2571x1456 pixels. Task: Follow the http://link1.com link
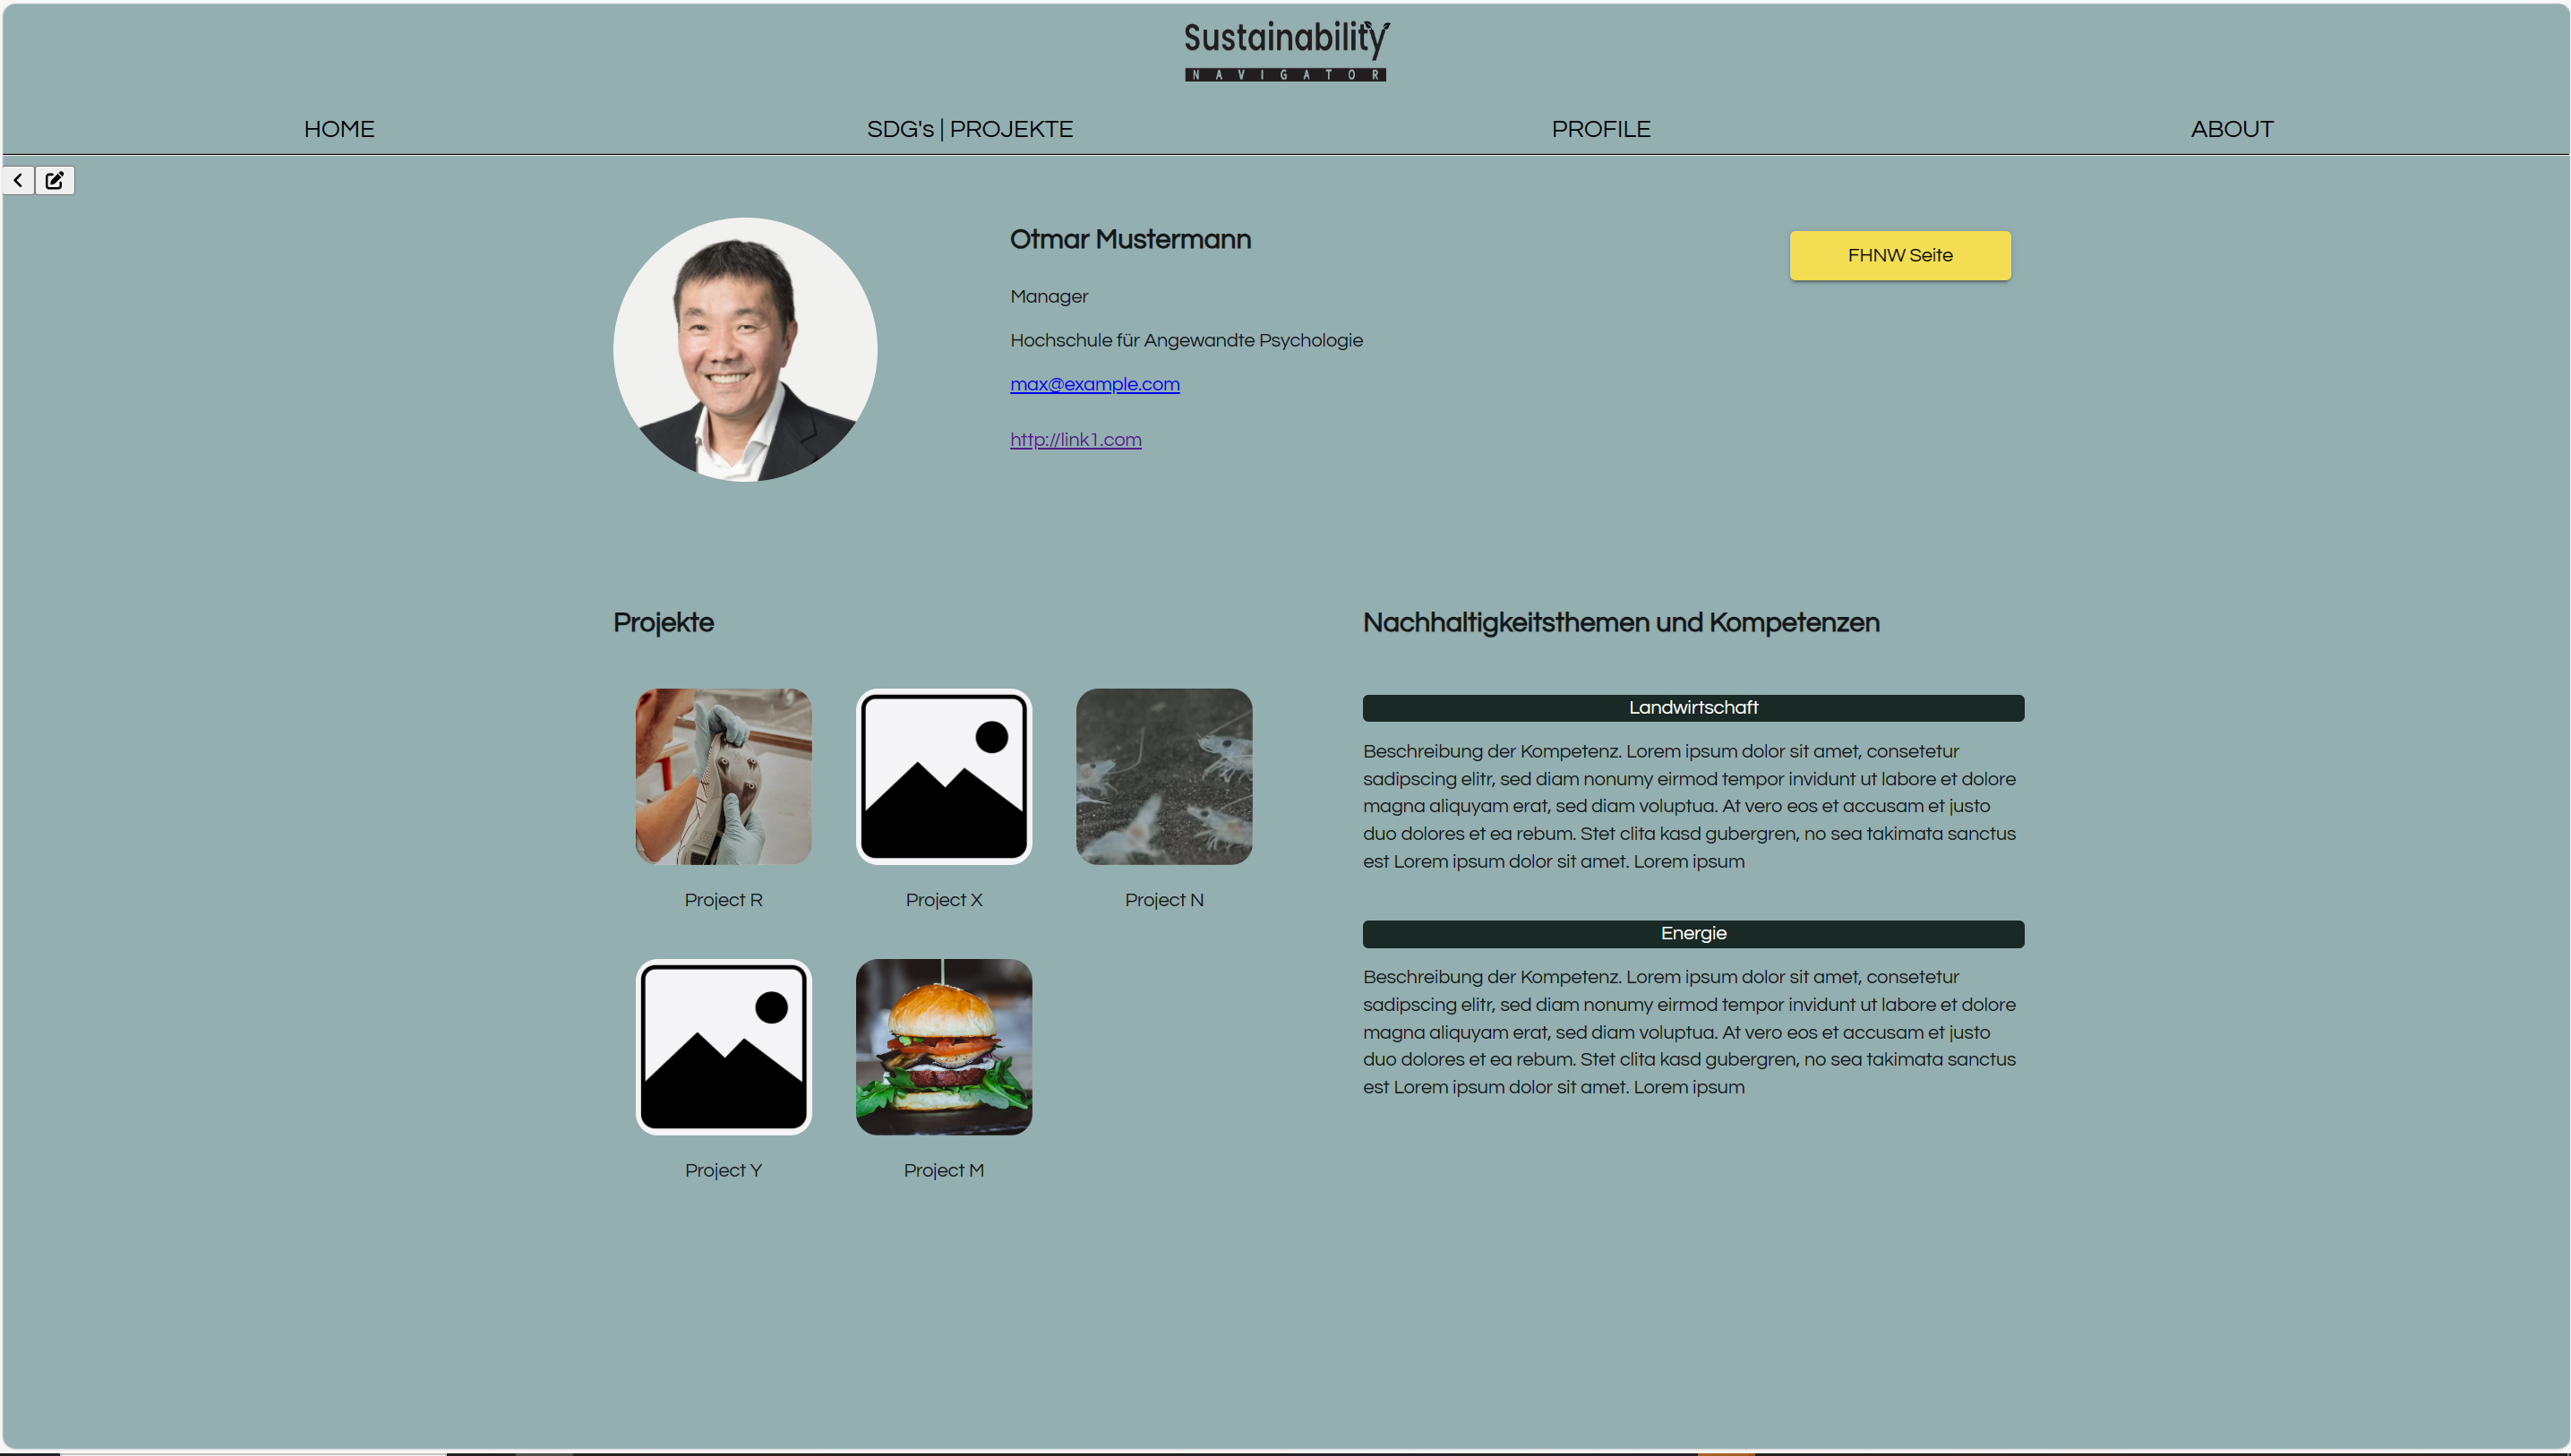point(1075,439)
